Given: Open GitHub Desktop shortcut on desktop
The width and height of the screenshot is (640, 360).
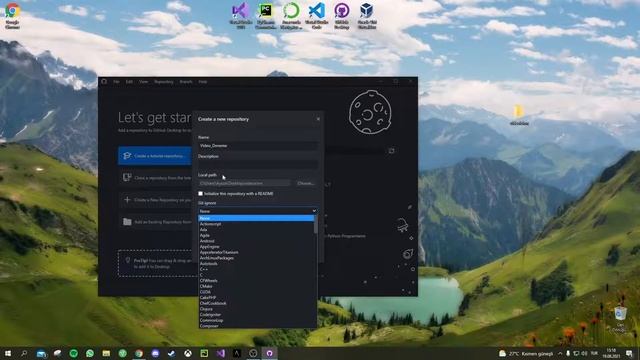Looking at the screenshot, I should [x=342, y=16].
